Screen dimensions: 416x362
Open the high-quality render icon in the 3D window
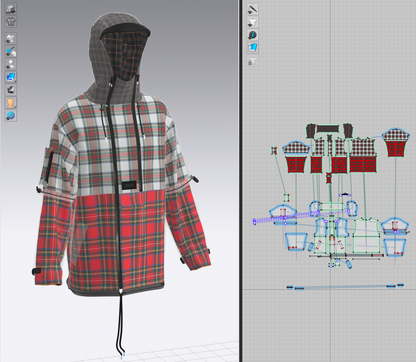[11, 9]
